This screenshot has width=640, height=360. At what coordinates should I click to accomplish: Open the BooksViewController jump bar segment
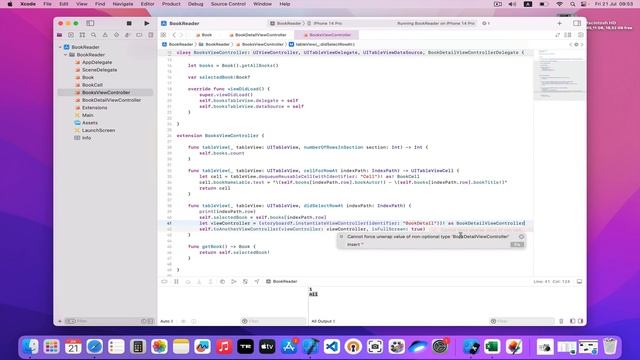260,44
